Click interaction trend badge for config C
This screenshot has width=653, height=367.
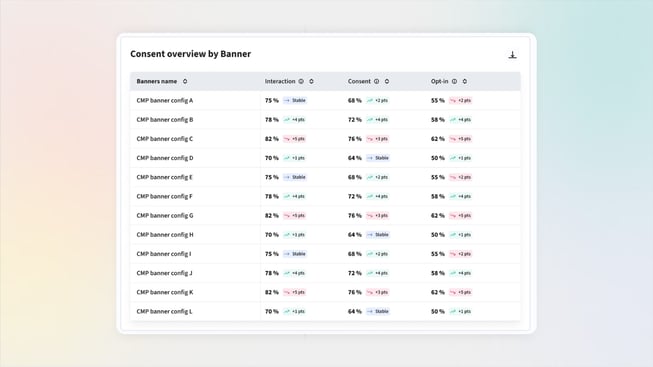pyautogui.click(x=294, y=139)
